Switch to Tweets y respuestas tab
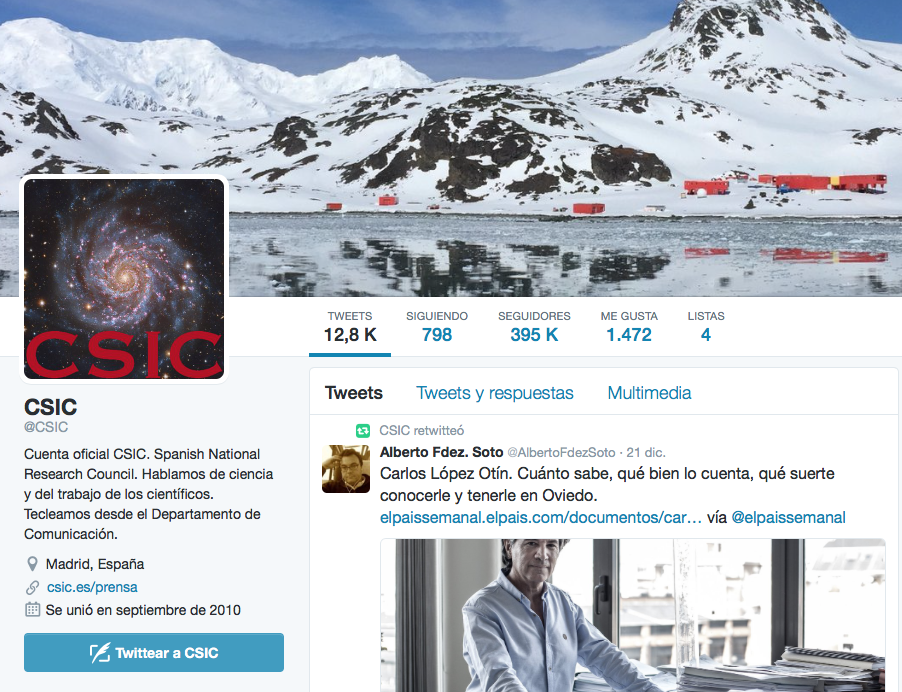 tap(495, 393)
